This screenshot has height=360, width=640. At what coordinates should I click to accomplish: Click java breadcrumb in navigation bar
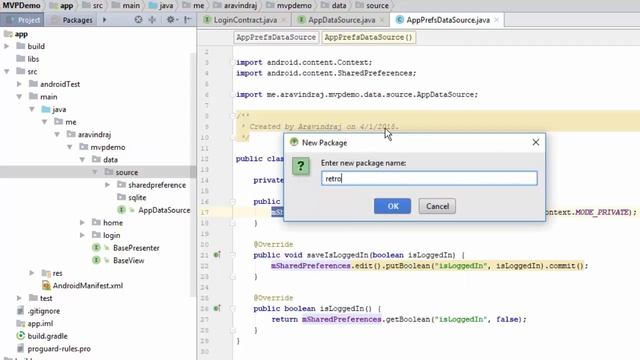161,5
